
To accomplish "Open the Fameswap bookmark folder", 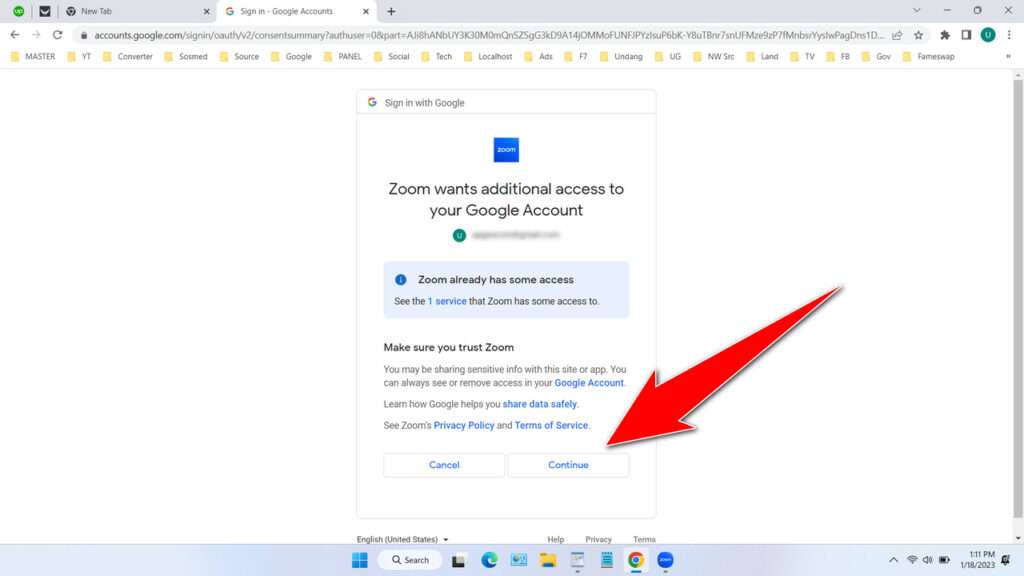I will [929, 57].
